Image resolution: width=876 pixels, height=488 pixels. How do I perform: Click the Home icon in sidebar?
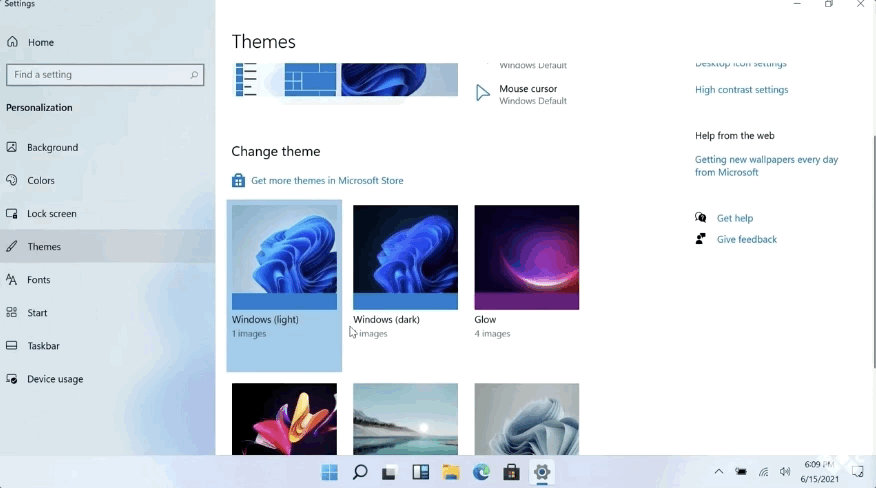(12, 42)
